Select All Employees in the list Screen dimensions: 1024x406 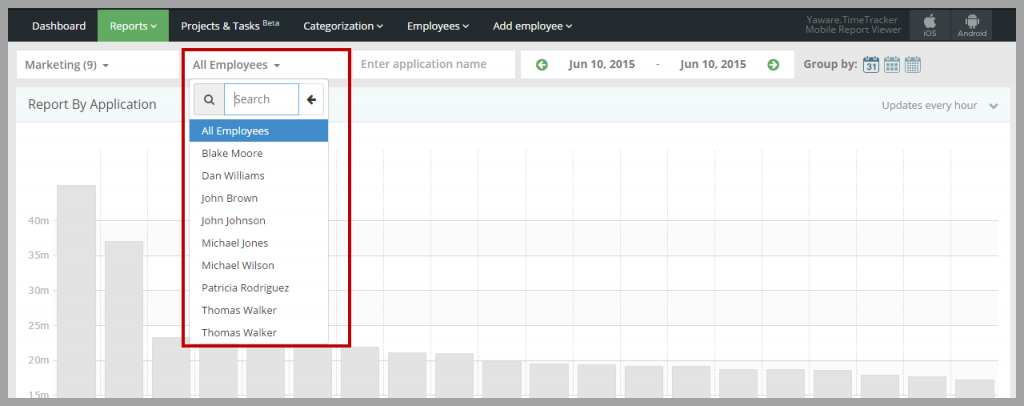coord(259,131)
